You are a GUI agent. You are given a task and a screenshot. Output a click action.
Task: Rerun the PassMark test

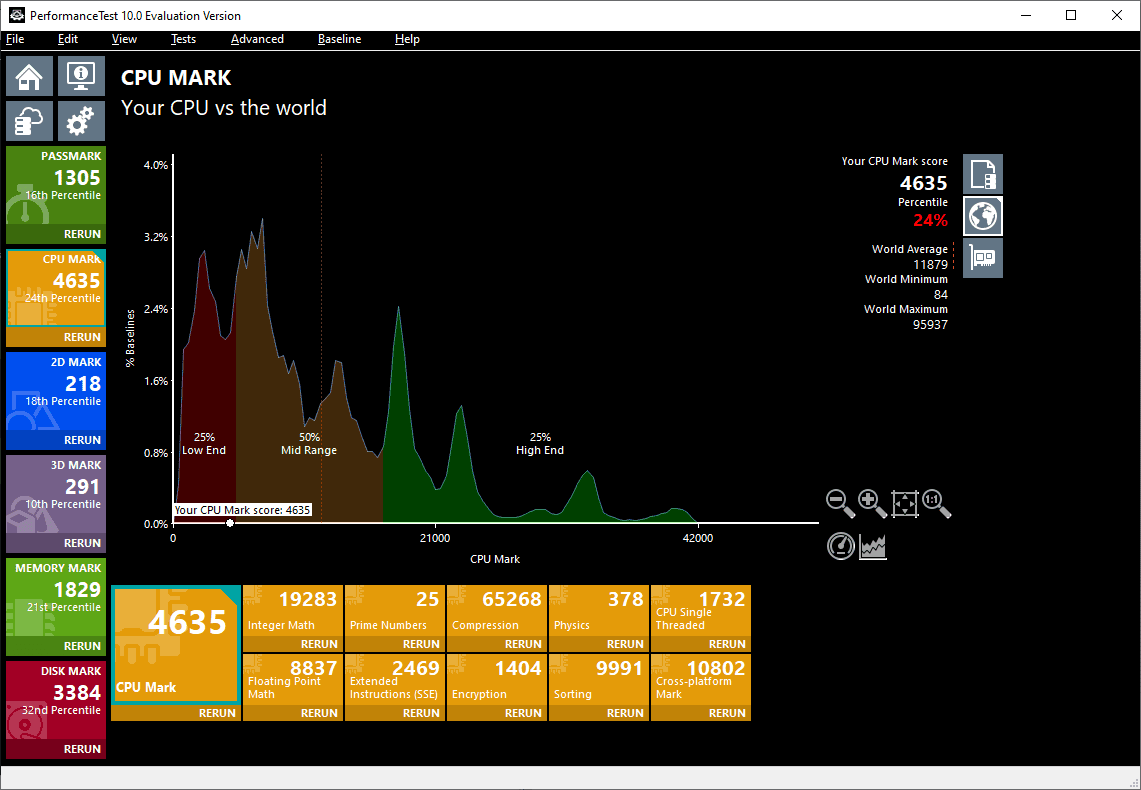coord(56,234)
